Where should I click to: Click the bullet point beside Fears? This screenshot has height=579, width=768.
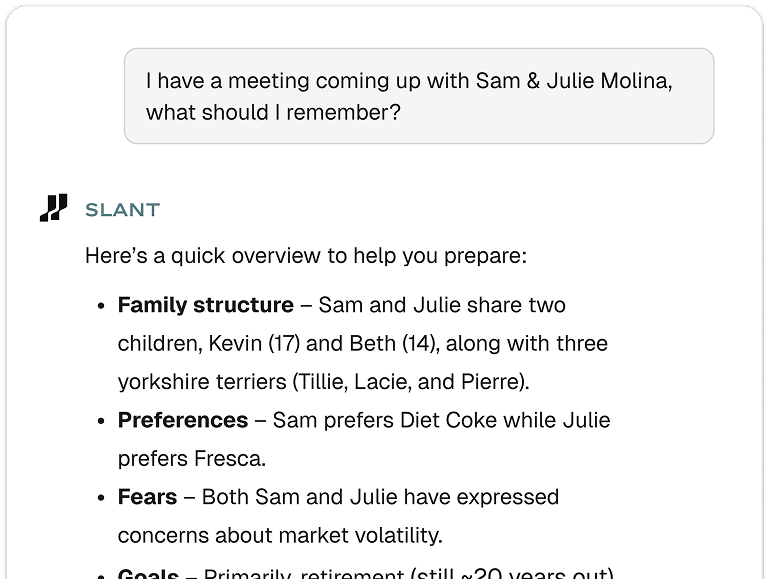(x=101, y=498)
